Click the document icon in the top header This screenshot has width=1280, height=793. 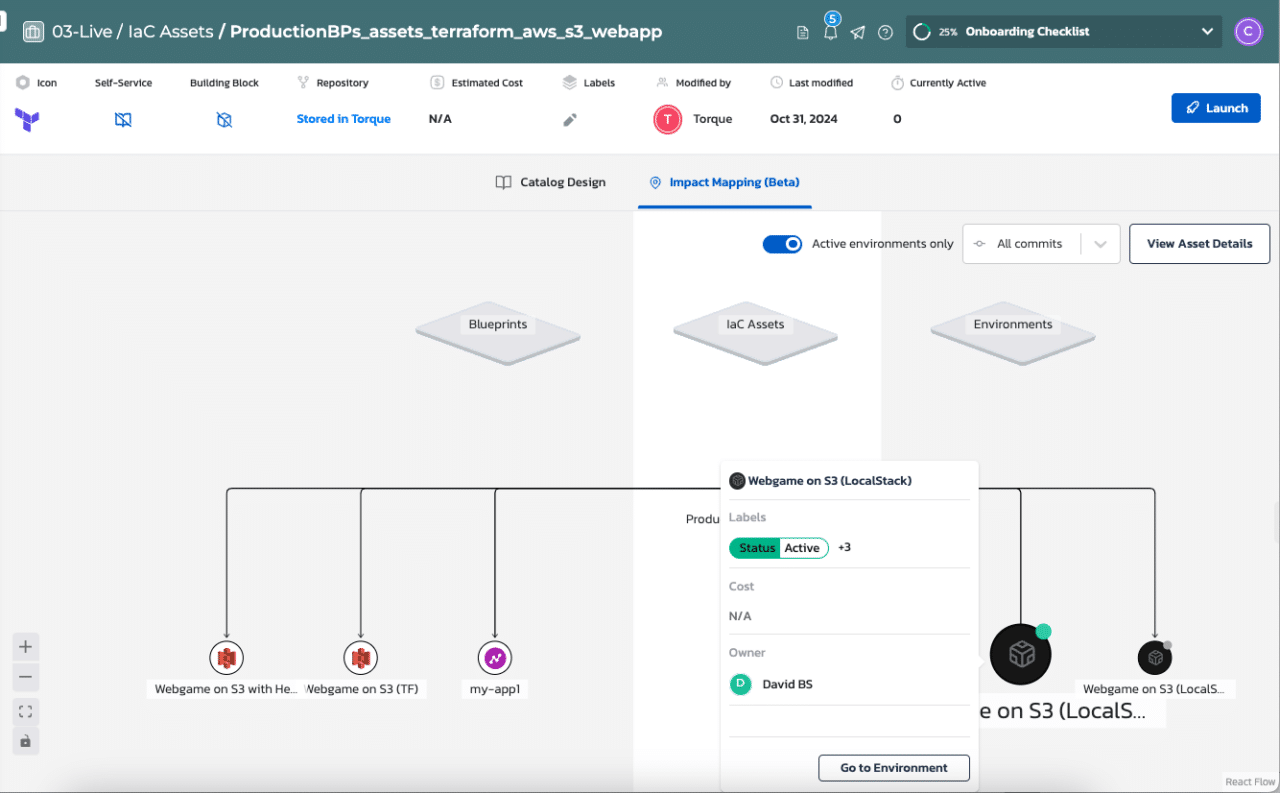tap(802, 32)
